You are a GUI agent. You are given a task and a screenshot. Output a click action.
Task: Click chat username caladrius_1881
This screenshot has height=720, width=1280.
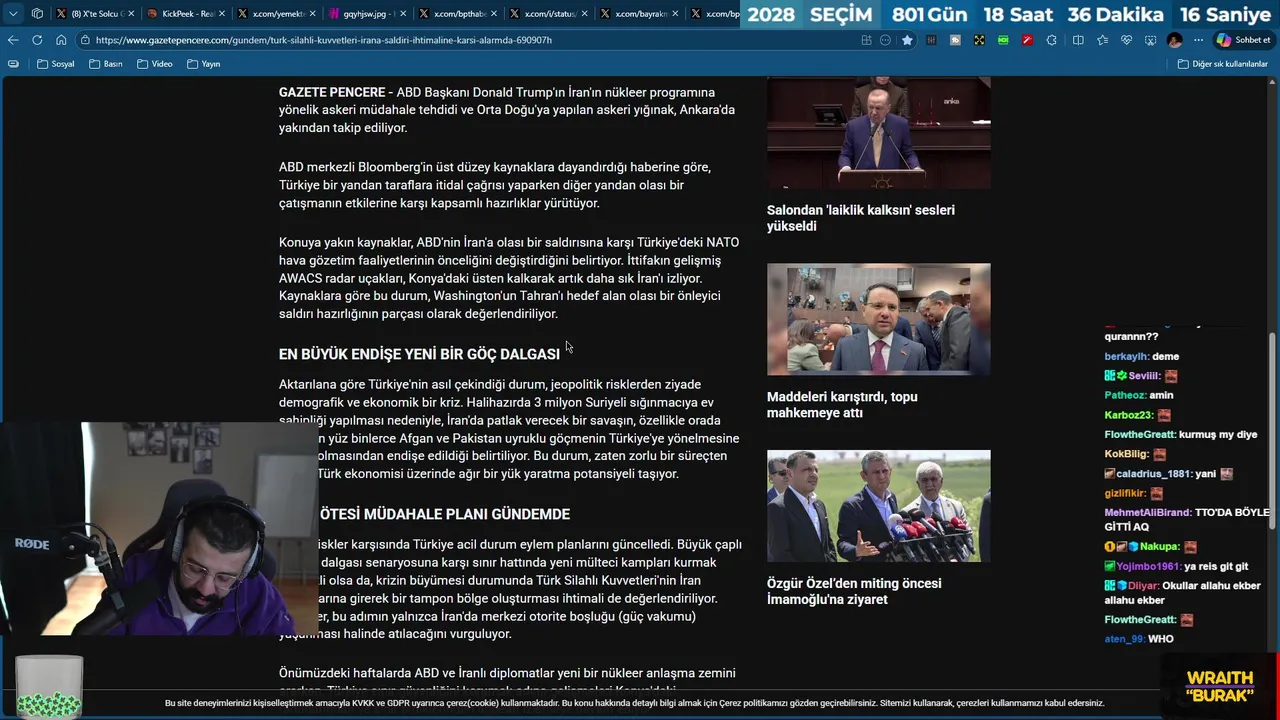1153,474
